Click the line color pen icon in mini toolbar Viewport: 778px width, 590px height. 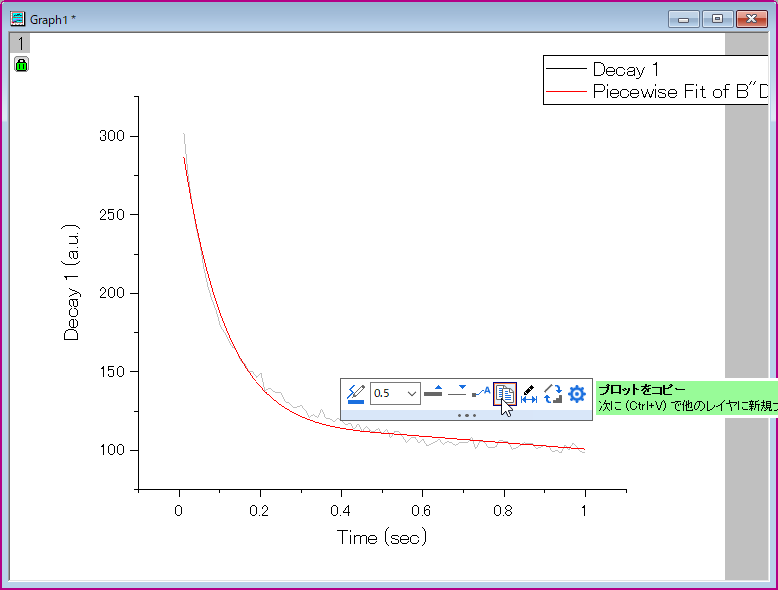click(355, 393)
